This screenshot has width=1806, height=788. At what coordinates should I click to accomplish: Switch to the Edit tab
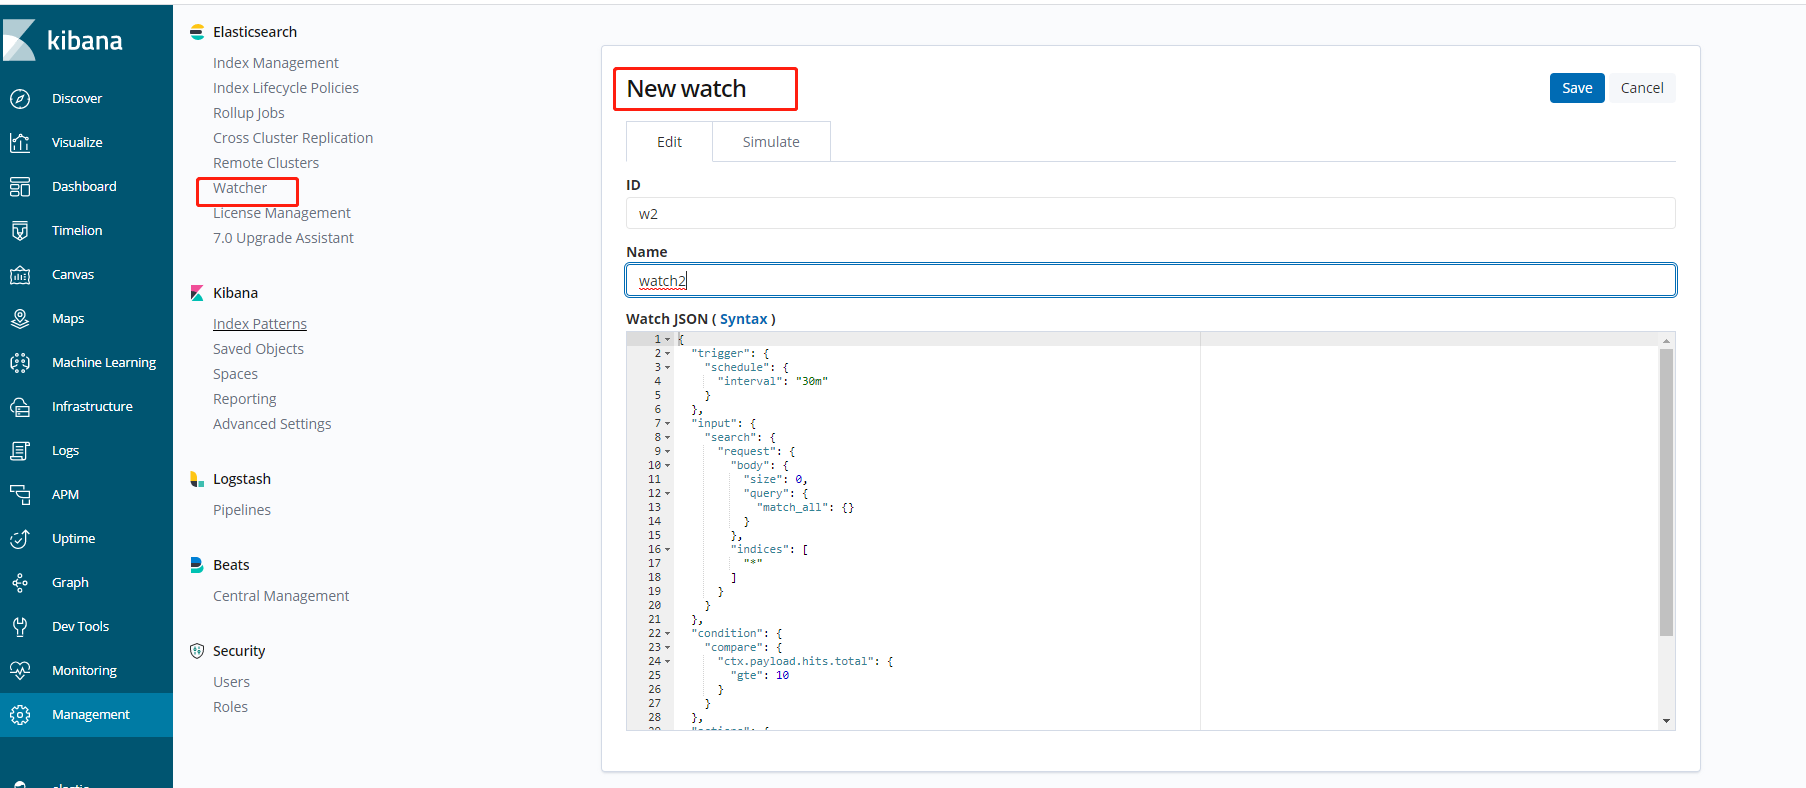pos(669,142)
